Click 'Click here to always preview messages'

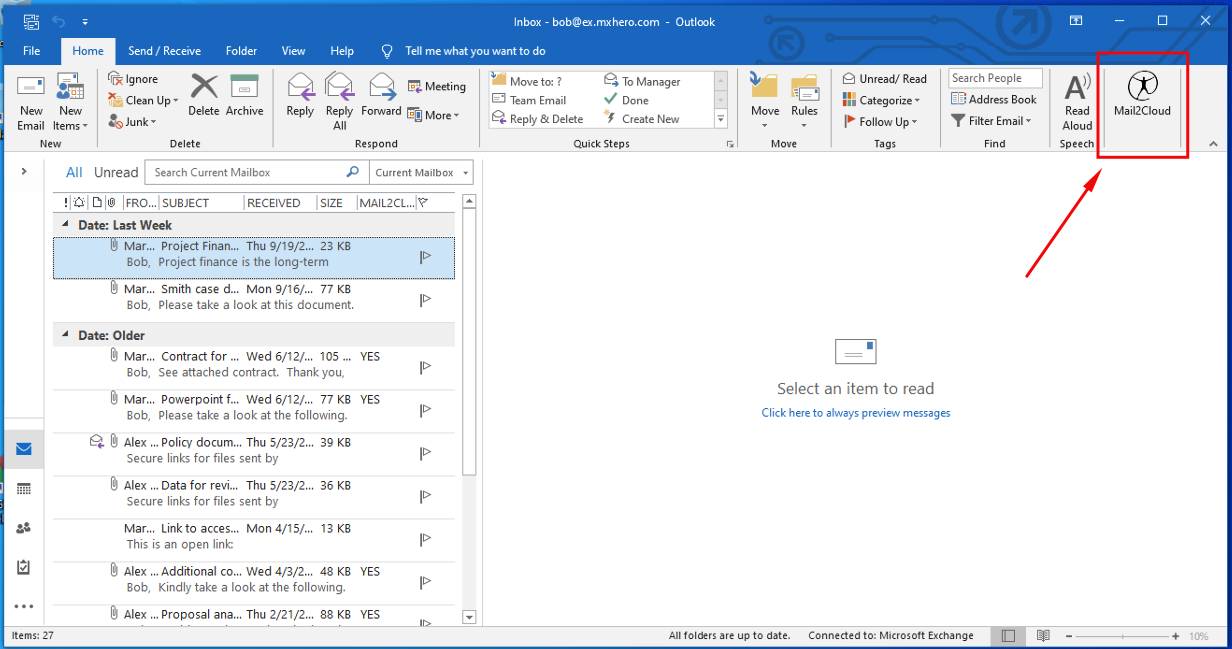coord(856,413)
